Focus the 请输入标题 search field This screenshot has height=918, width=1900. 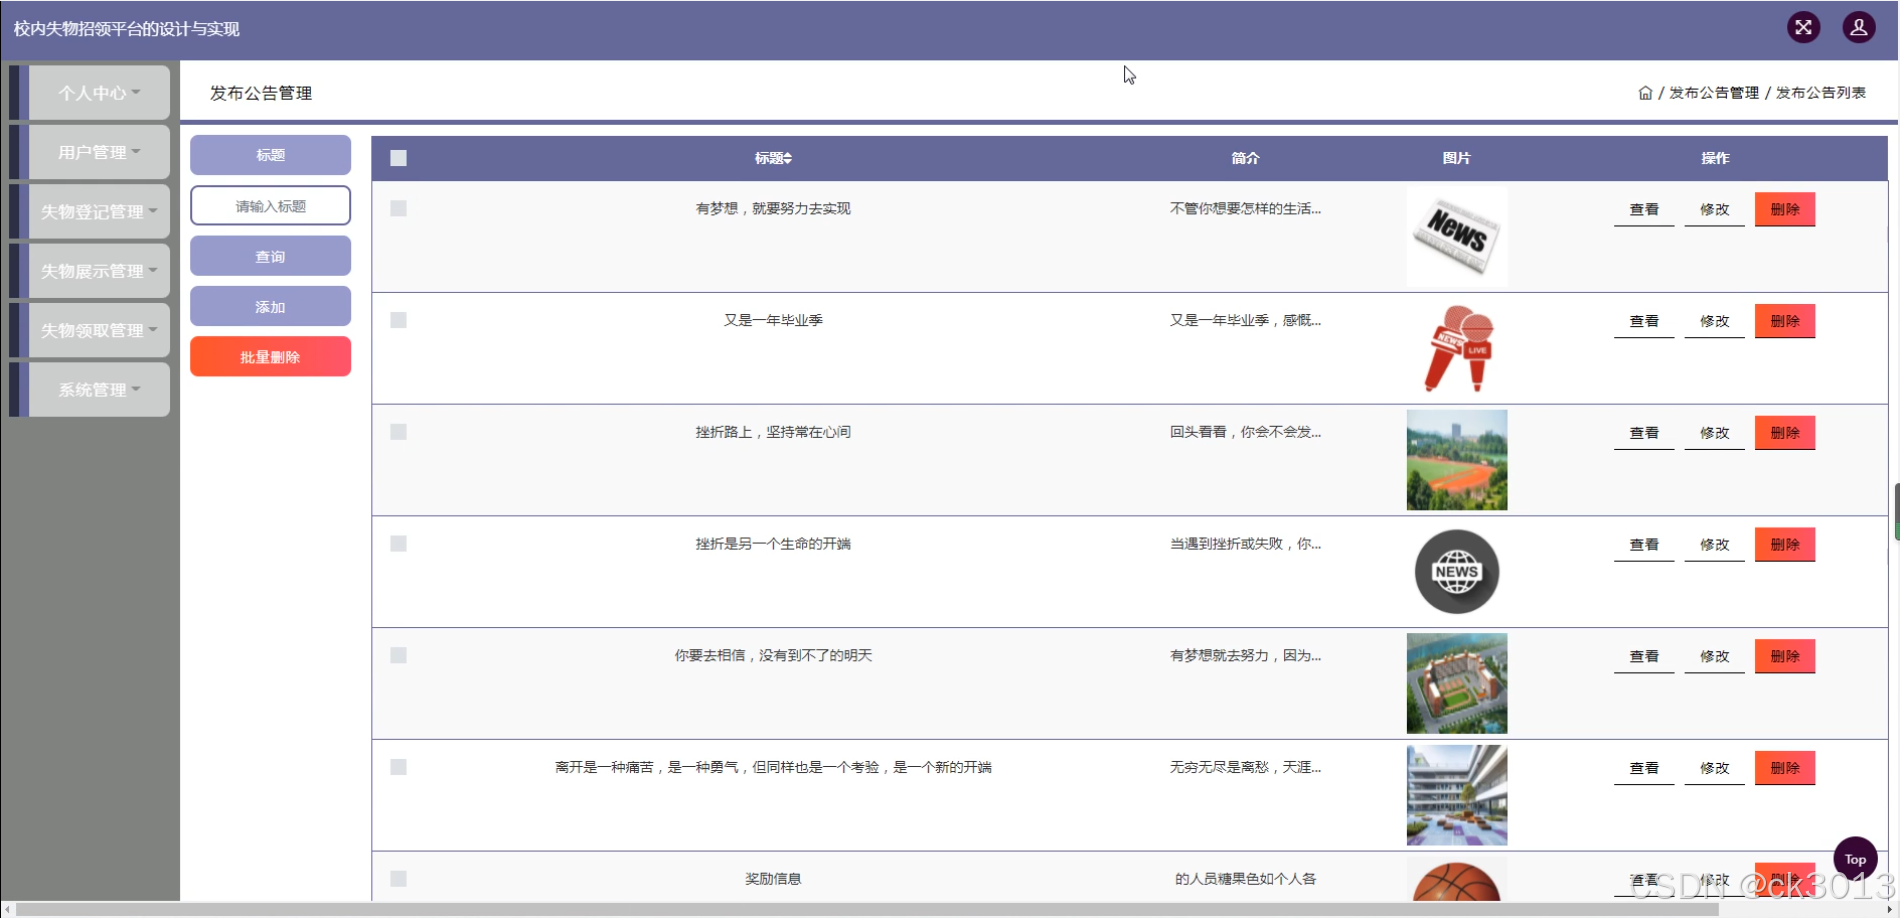270,206
